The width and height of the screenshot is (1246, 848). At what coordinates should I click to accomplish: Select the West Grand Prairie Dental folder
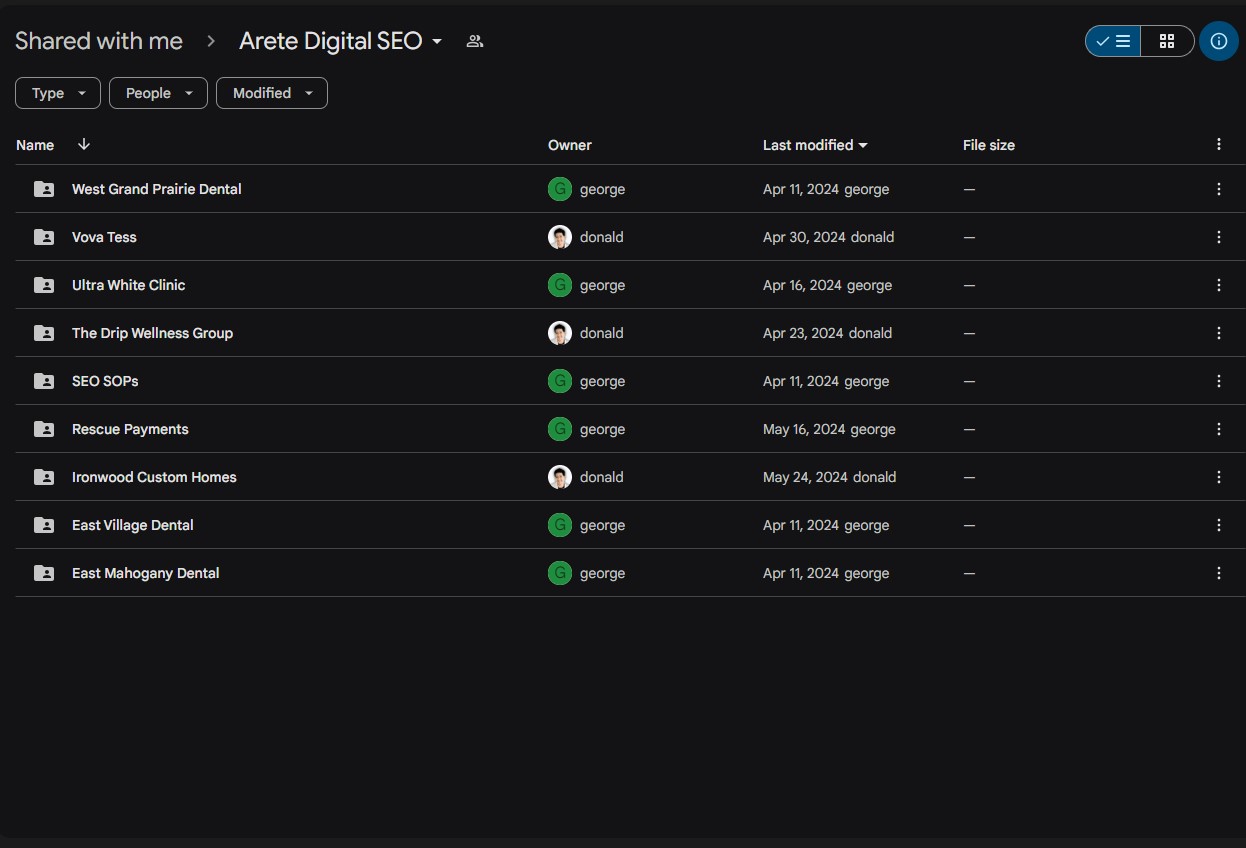[x=157, y=189]
